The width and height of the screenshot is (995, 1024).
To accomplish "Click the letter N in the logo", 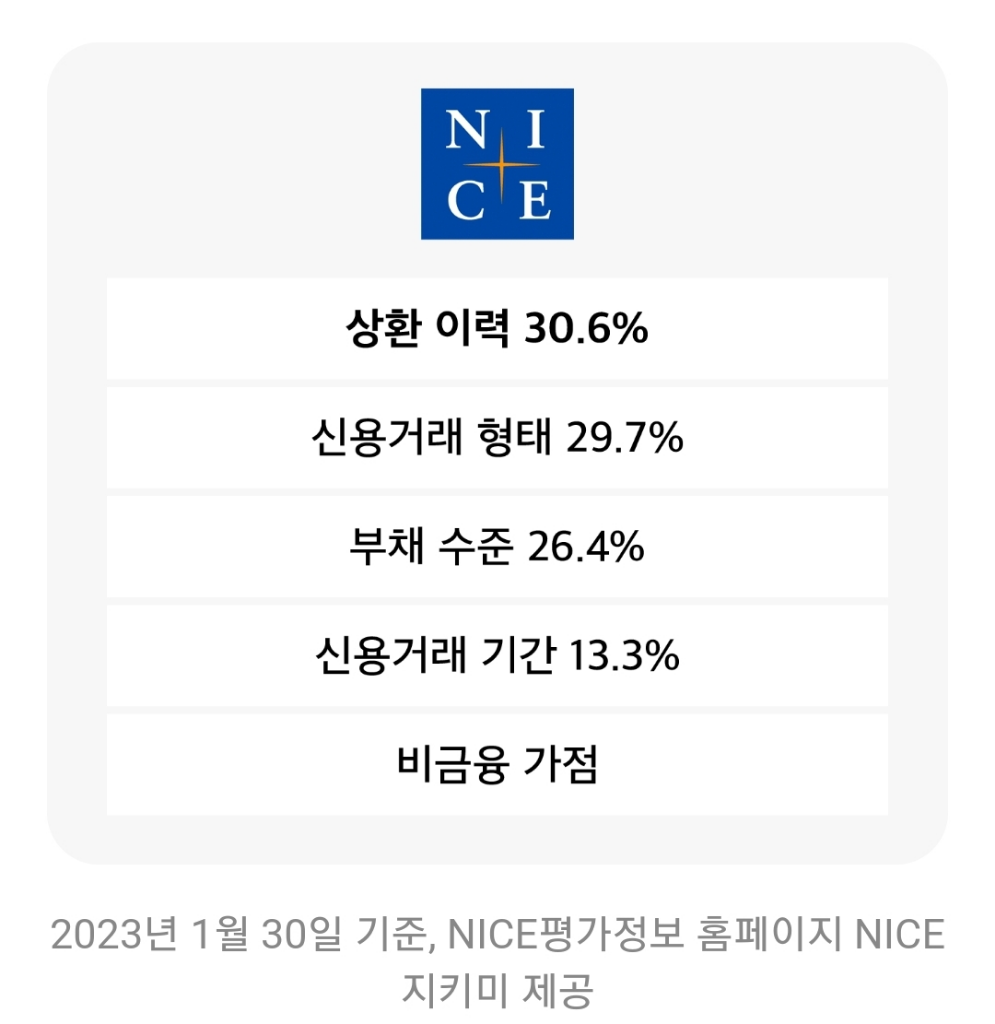I will pos(467,129).
